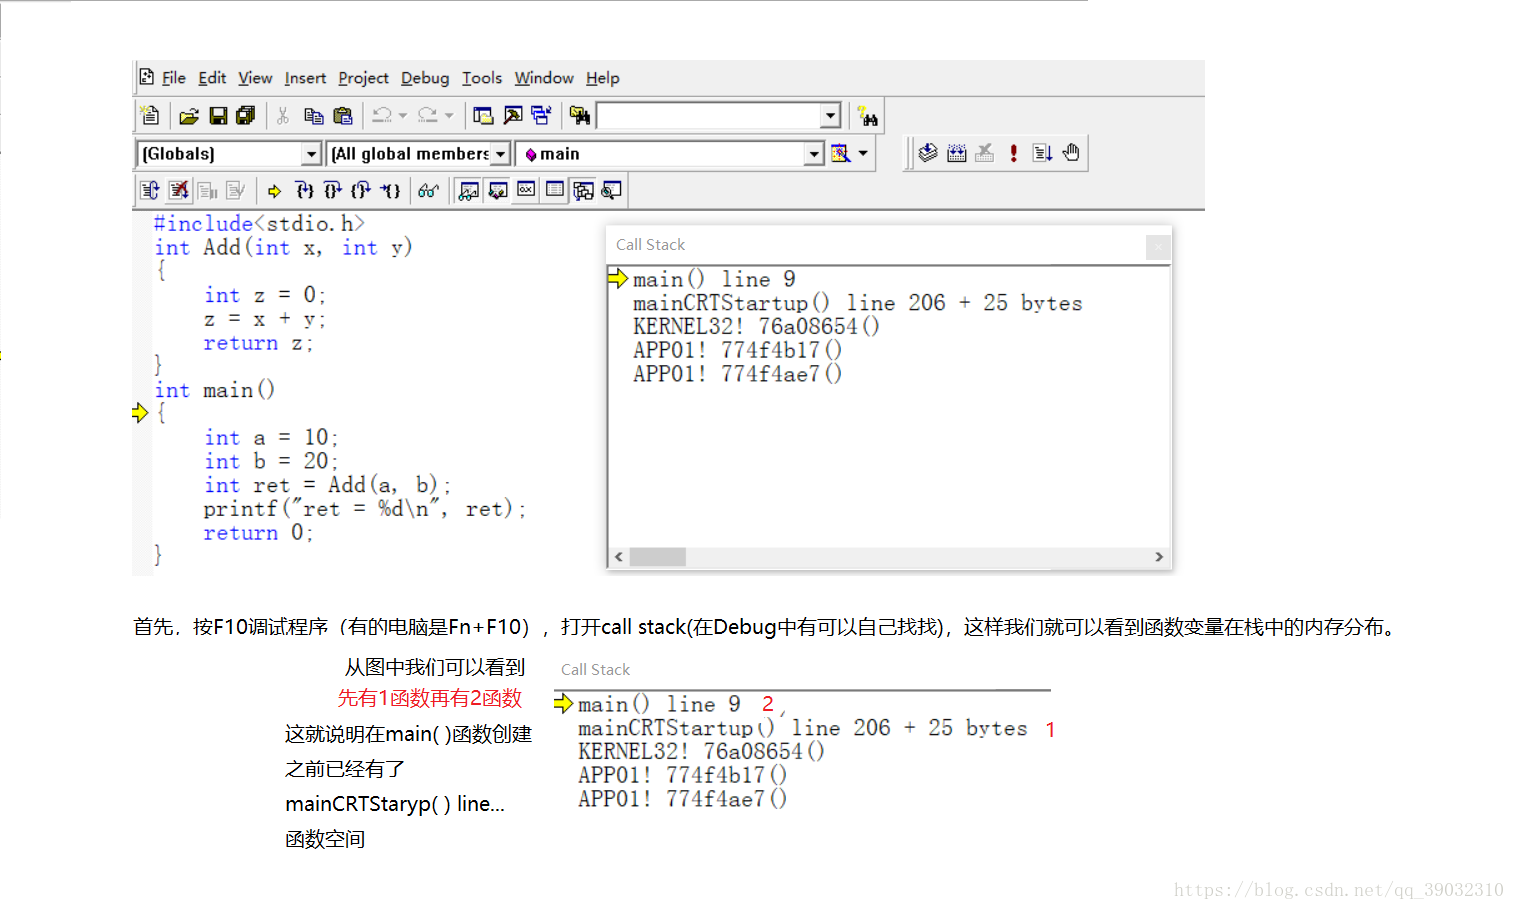Viewport: 1515px width, 910px height.
Task: Open the WizardBar actions dropdown arrow
Action: 863,154
